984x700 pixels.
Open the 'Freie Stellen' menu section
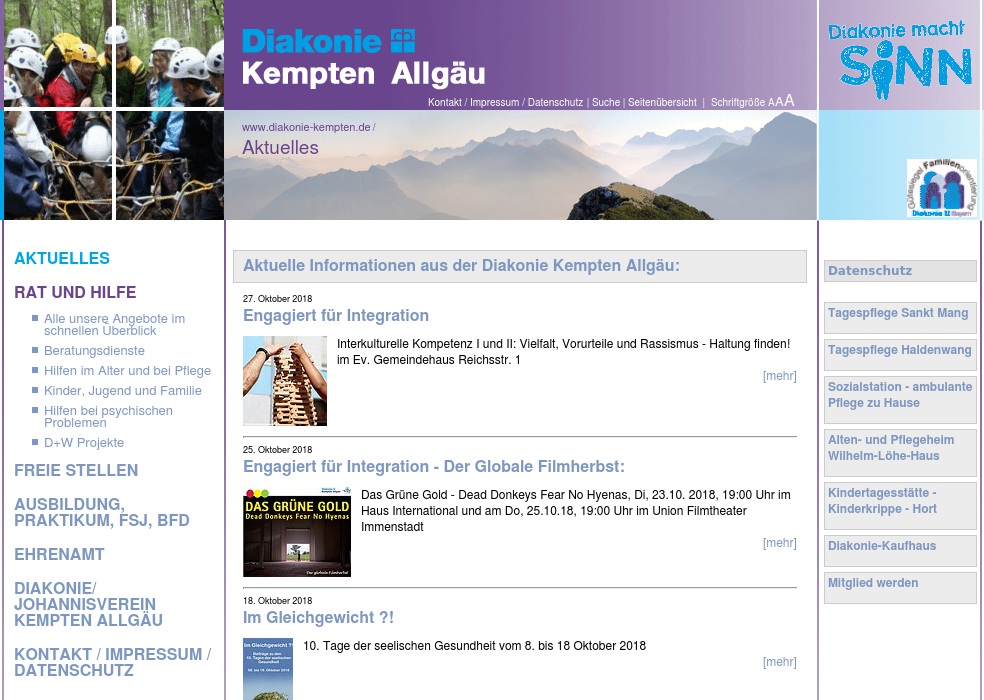[x=76, y=470]
